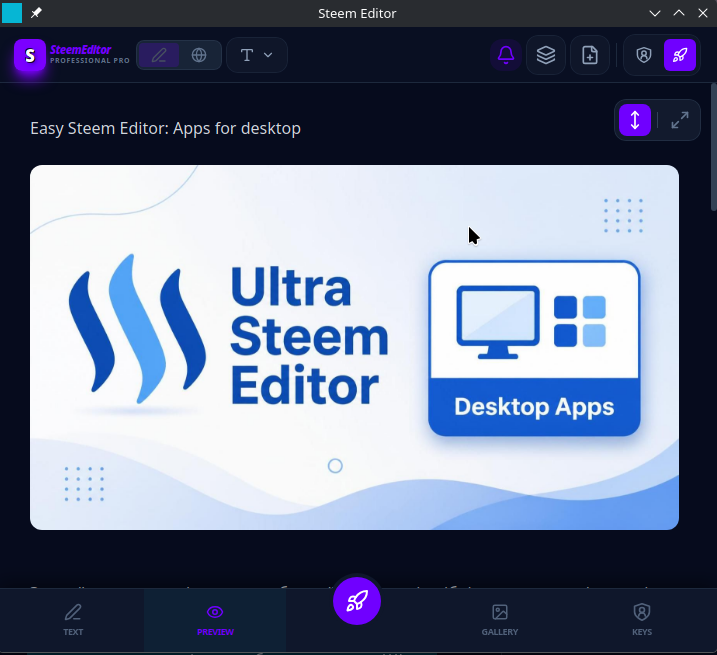
Task: Click the PROFESSIONAL PRO label
Action: (90, 60)
